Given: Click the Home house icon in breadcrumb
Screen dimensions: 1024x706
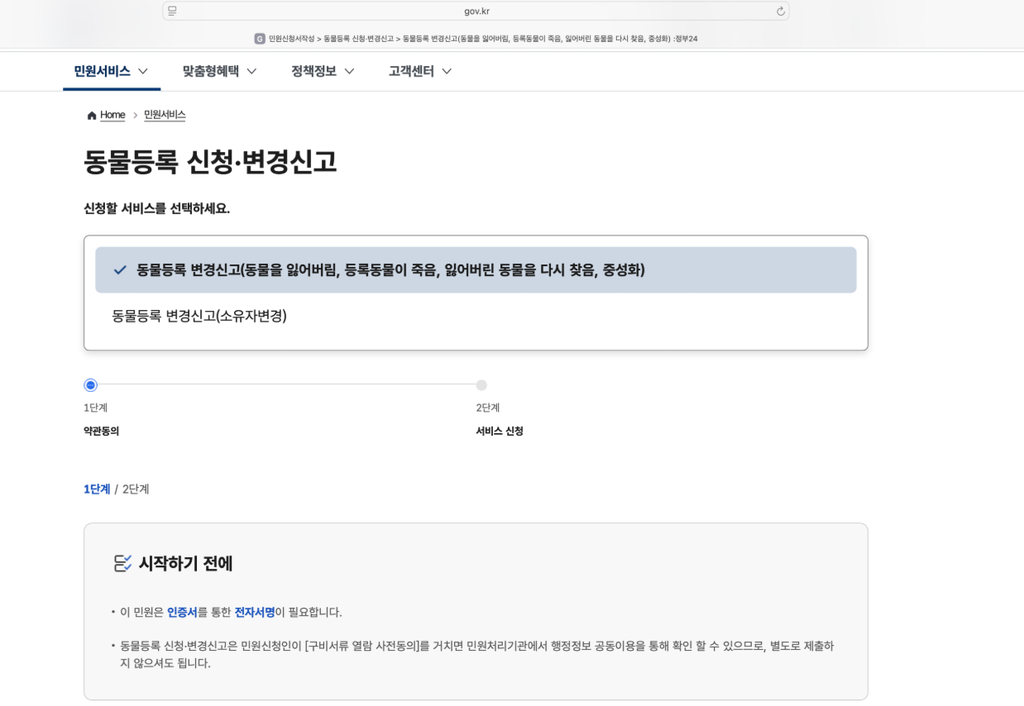Looking at the screenshot, I should [91, 116].
